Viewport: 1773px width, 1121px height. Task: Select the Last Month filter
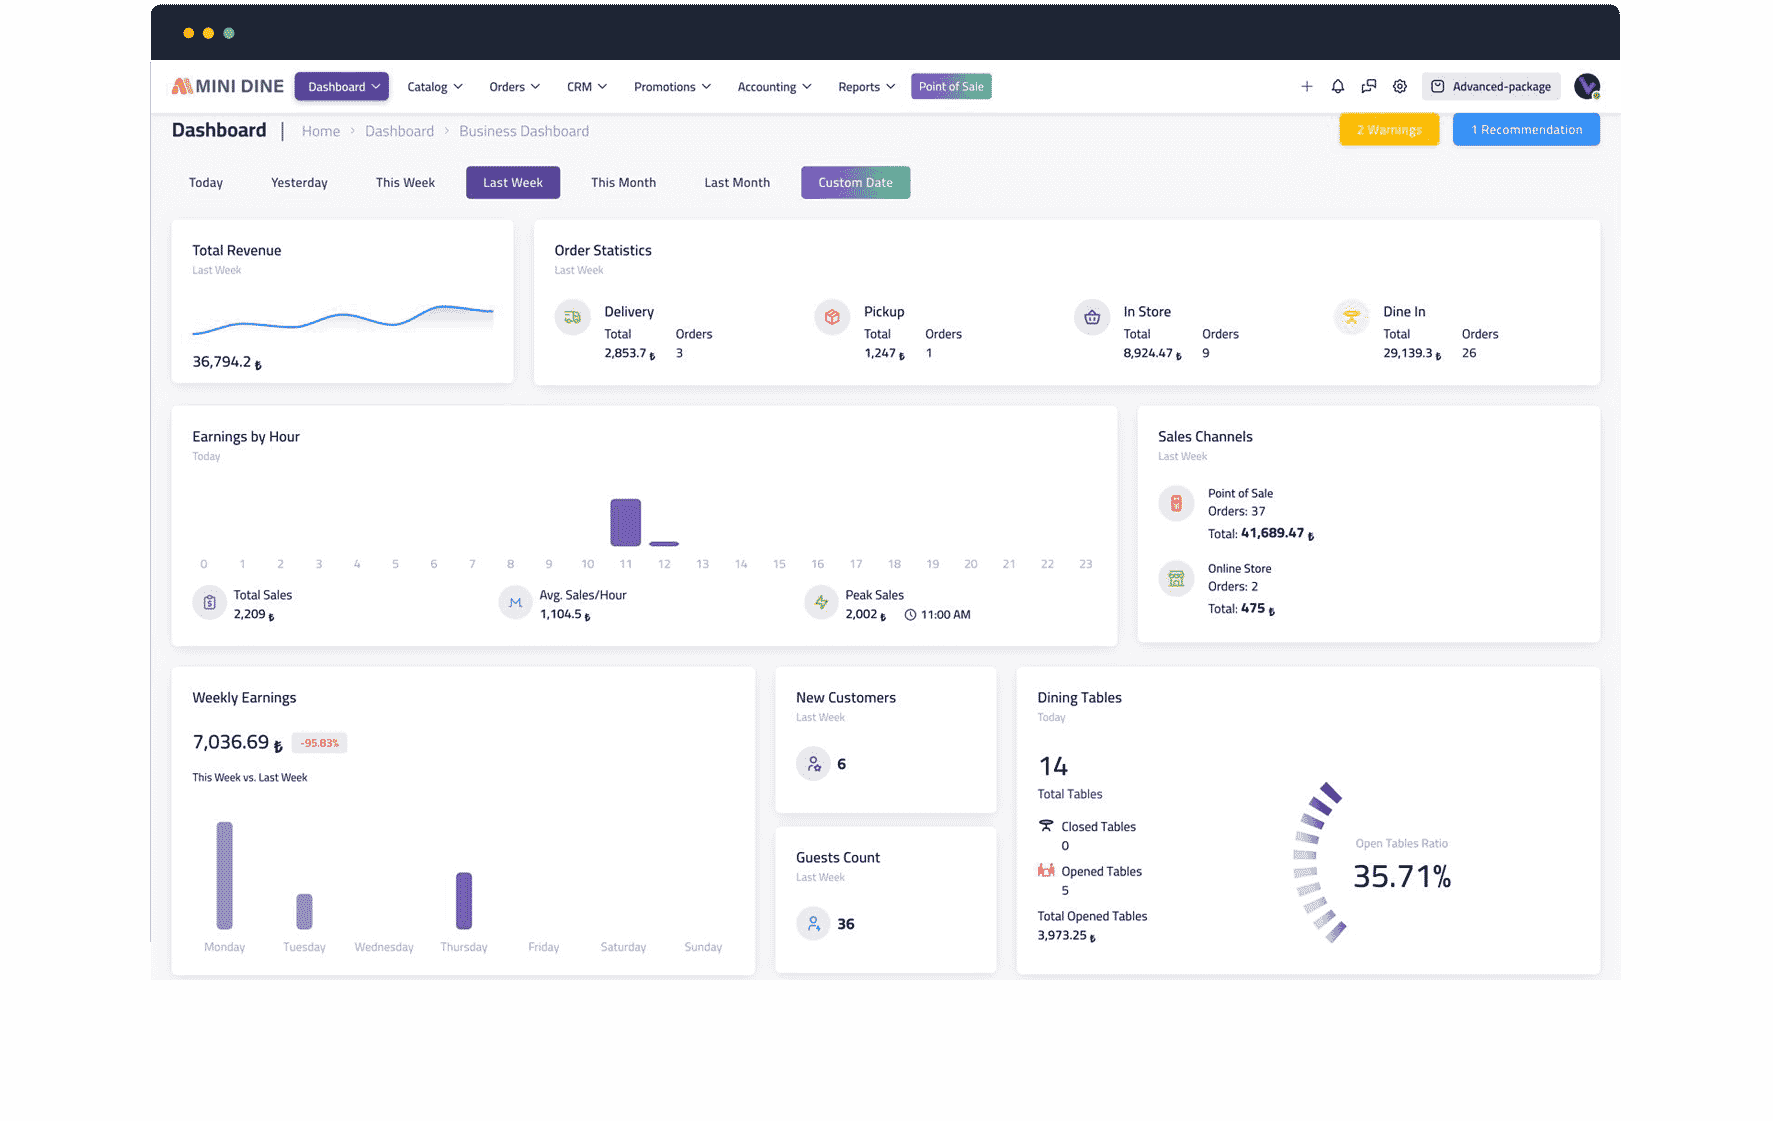pyautogui.click(x=737, y=183)
